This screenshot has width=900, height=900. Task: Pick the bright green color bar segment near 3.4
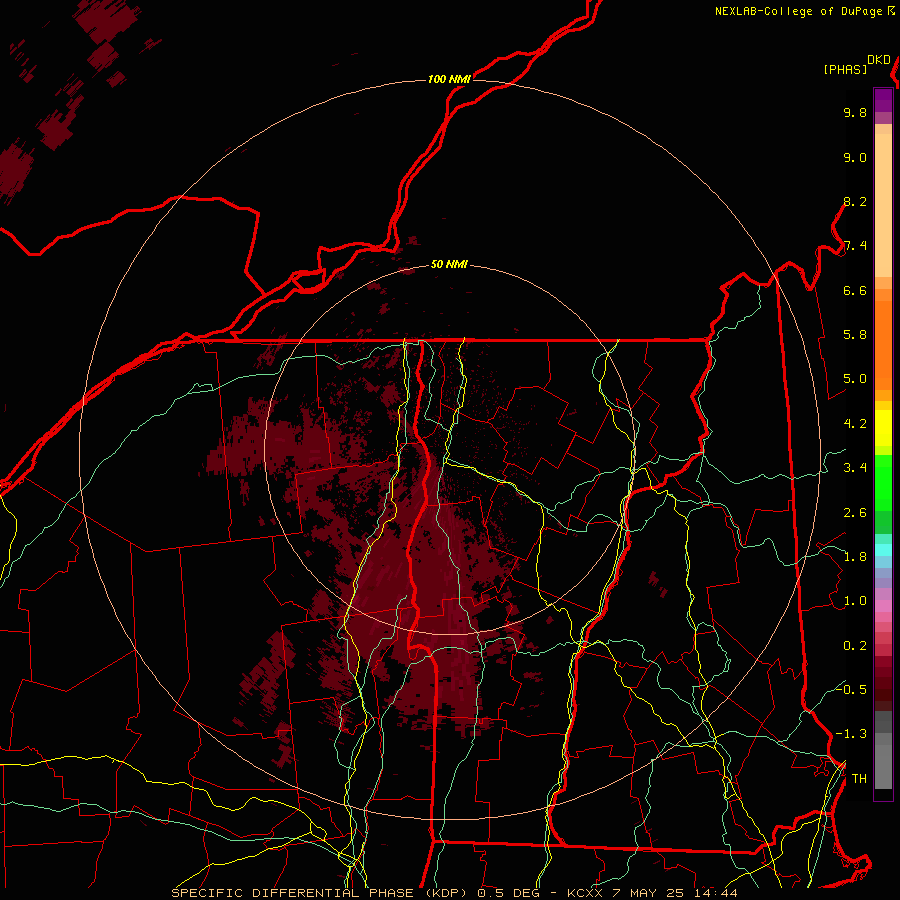pos(883,482)
